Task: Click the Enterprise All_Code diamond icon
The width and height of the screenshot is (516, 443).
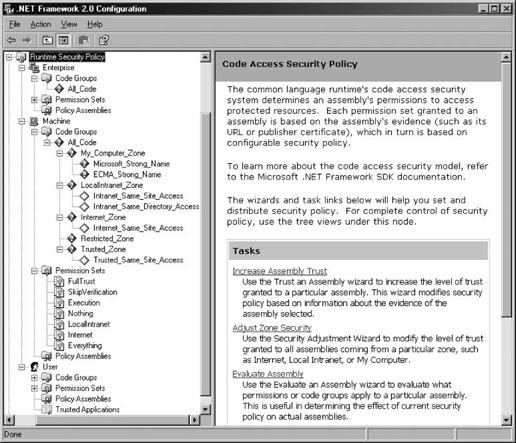Action: pyautogui.click(x=59, y=89)
